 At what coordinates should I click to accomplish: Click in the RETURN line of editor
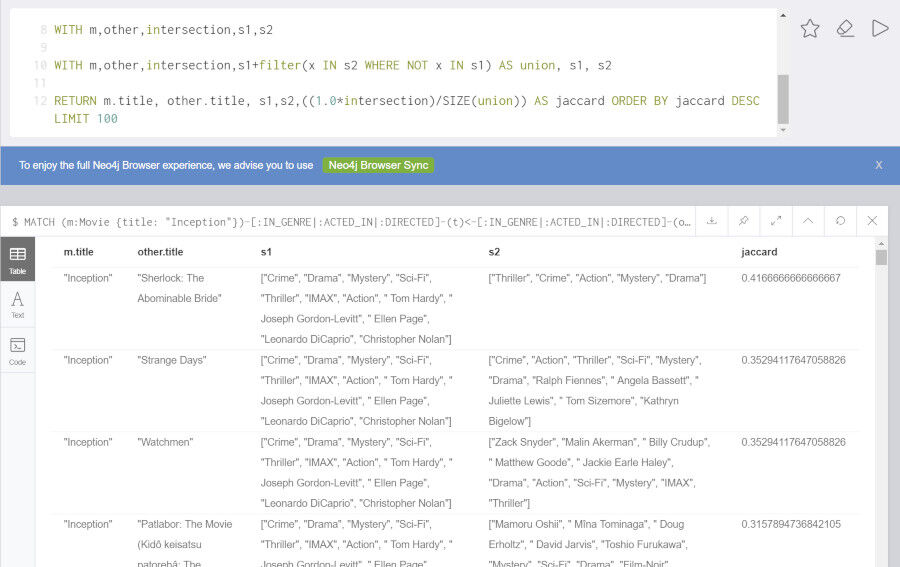406,101
